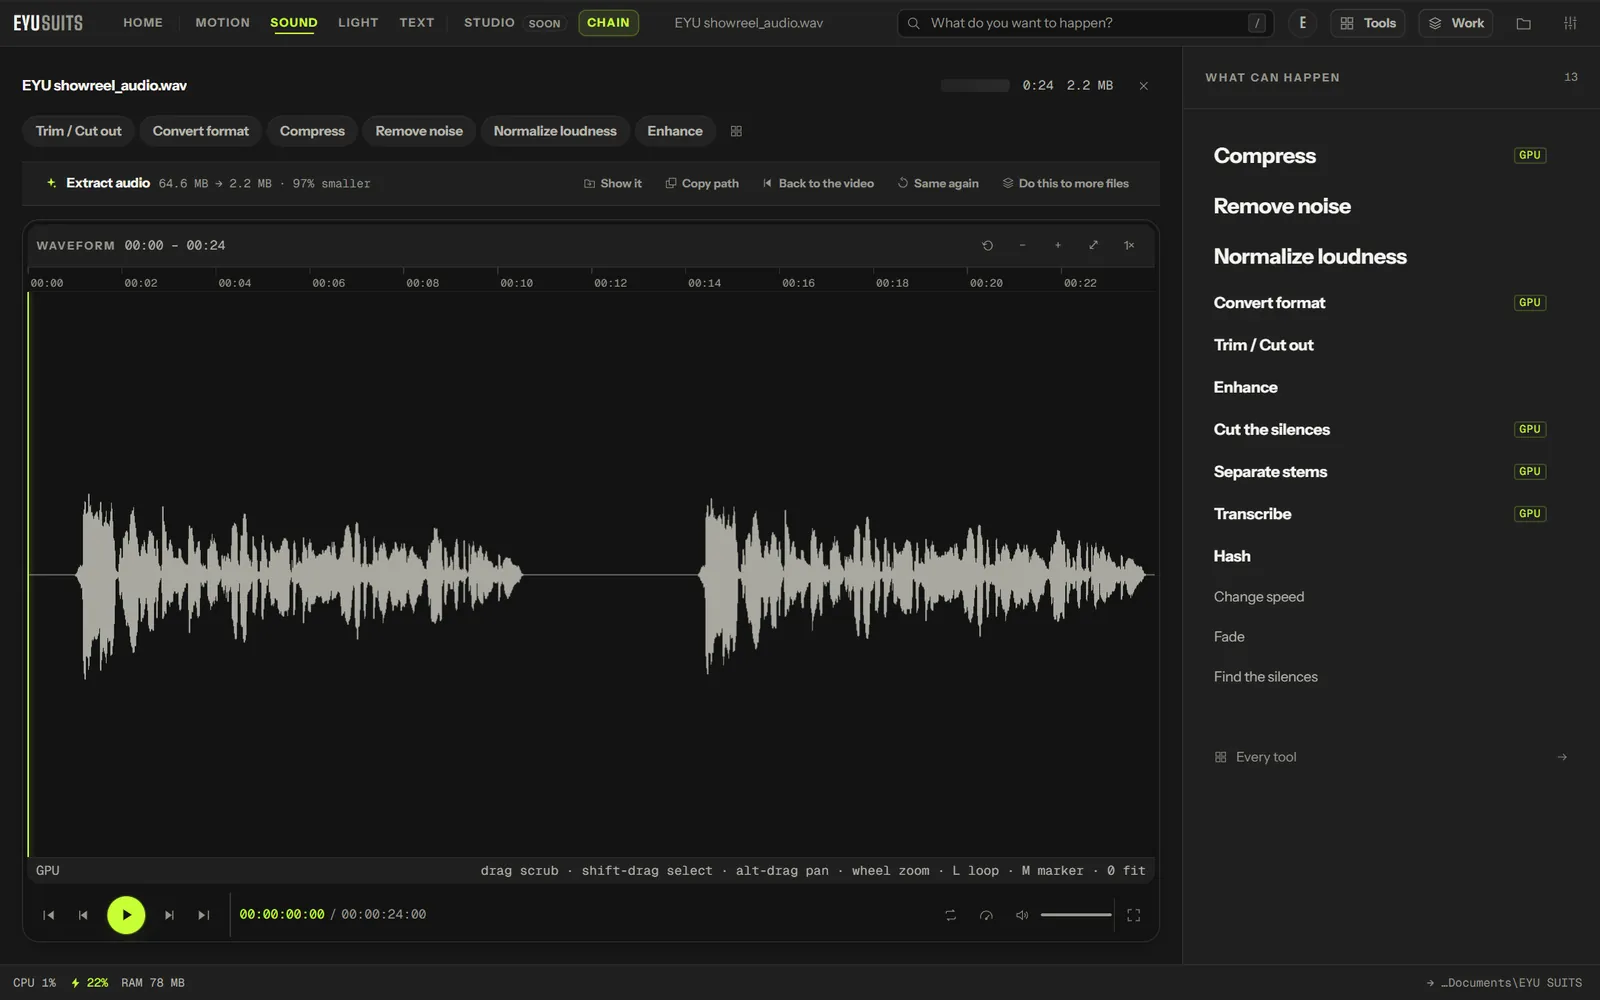Close the showreel_audio.wav file panel
The height and width of the screenshot is (1000, 1600).
point(1143,86)
